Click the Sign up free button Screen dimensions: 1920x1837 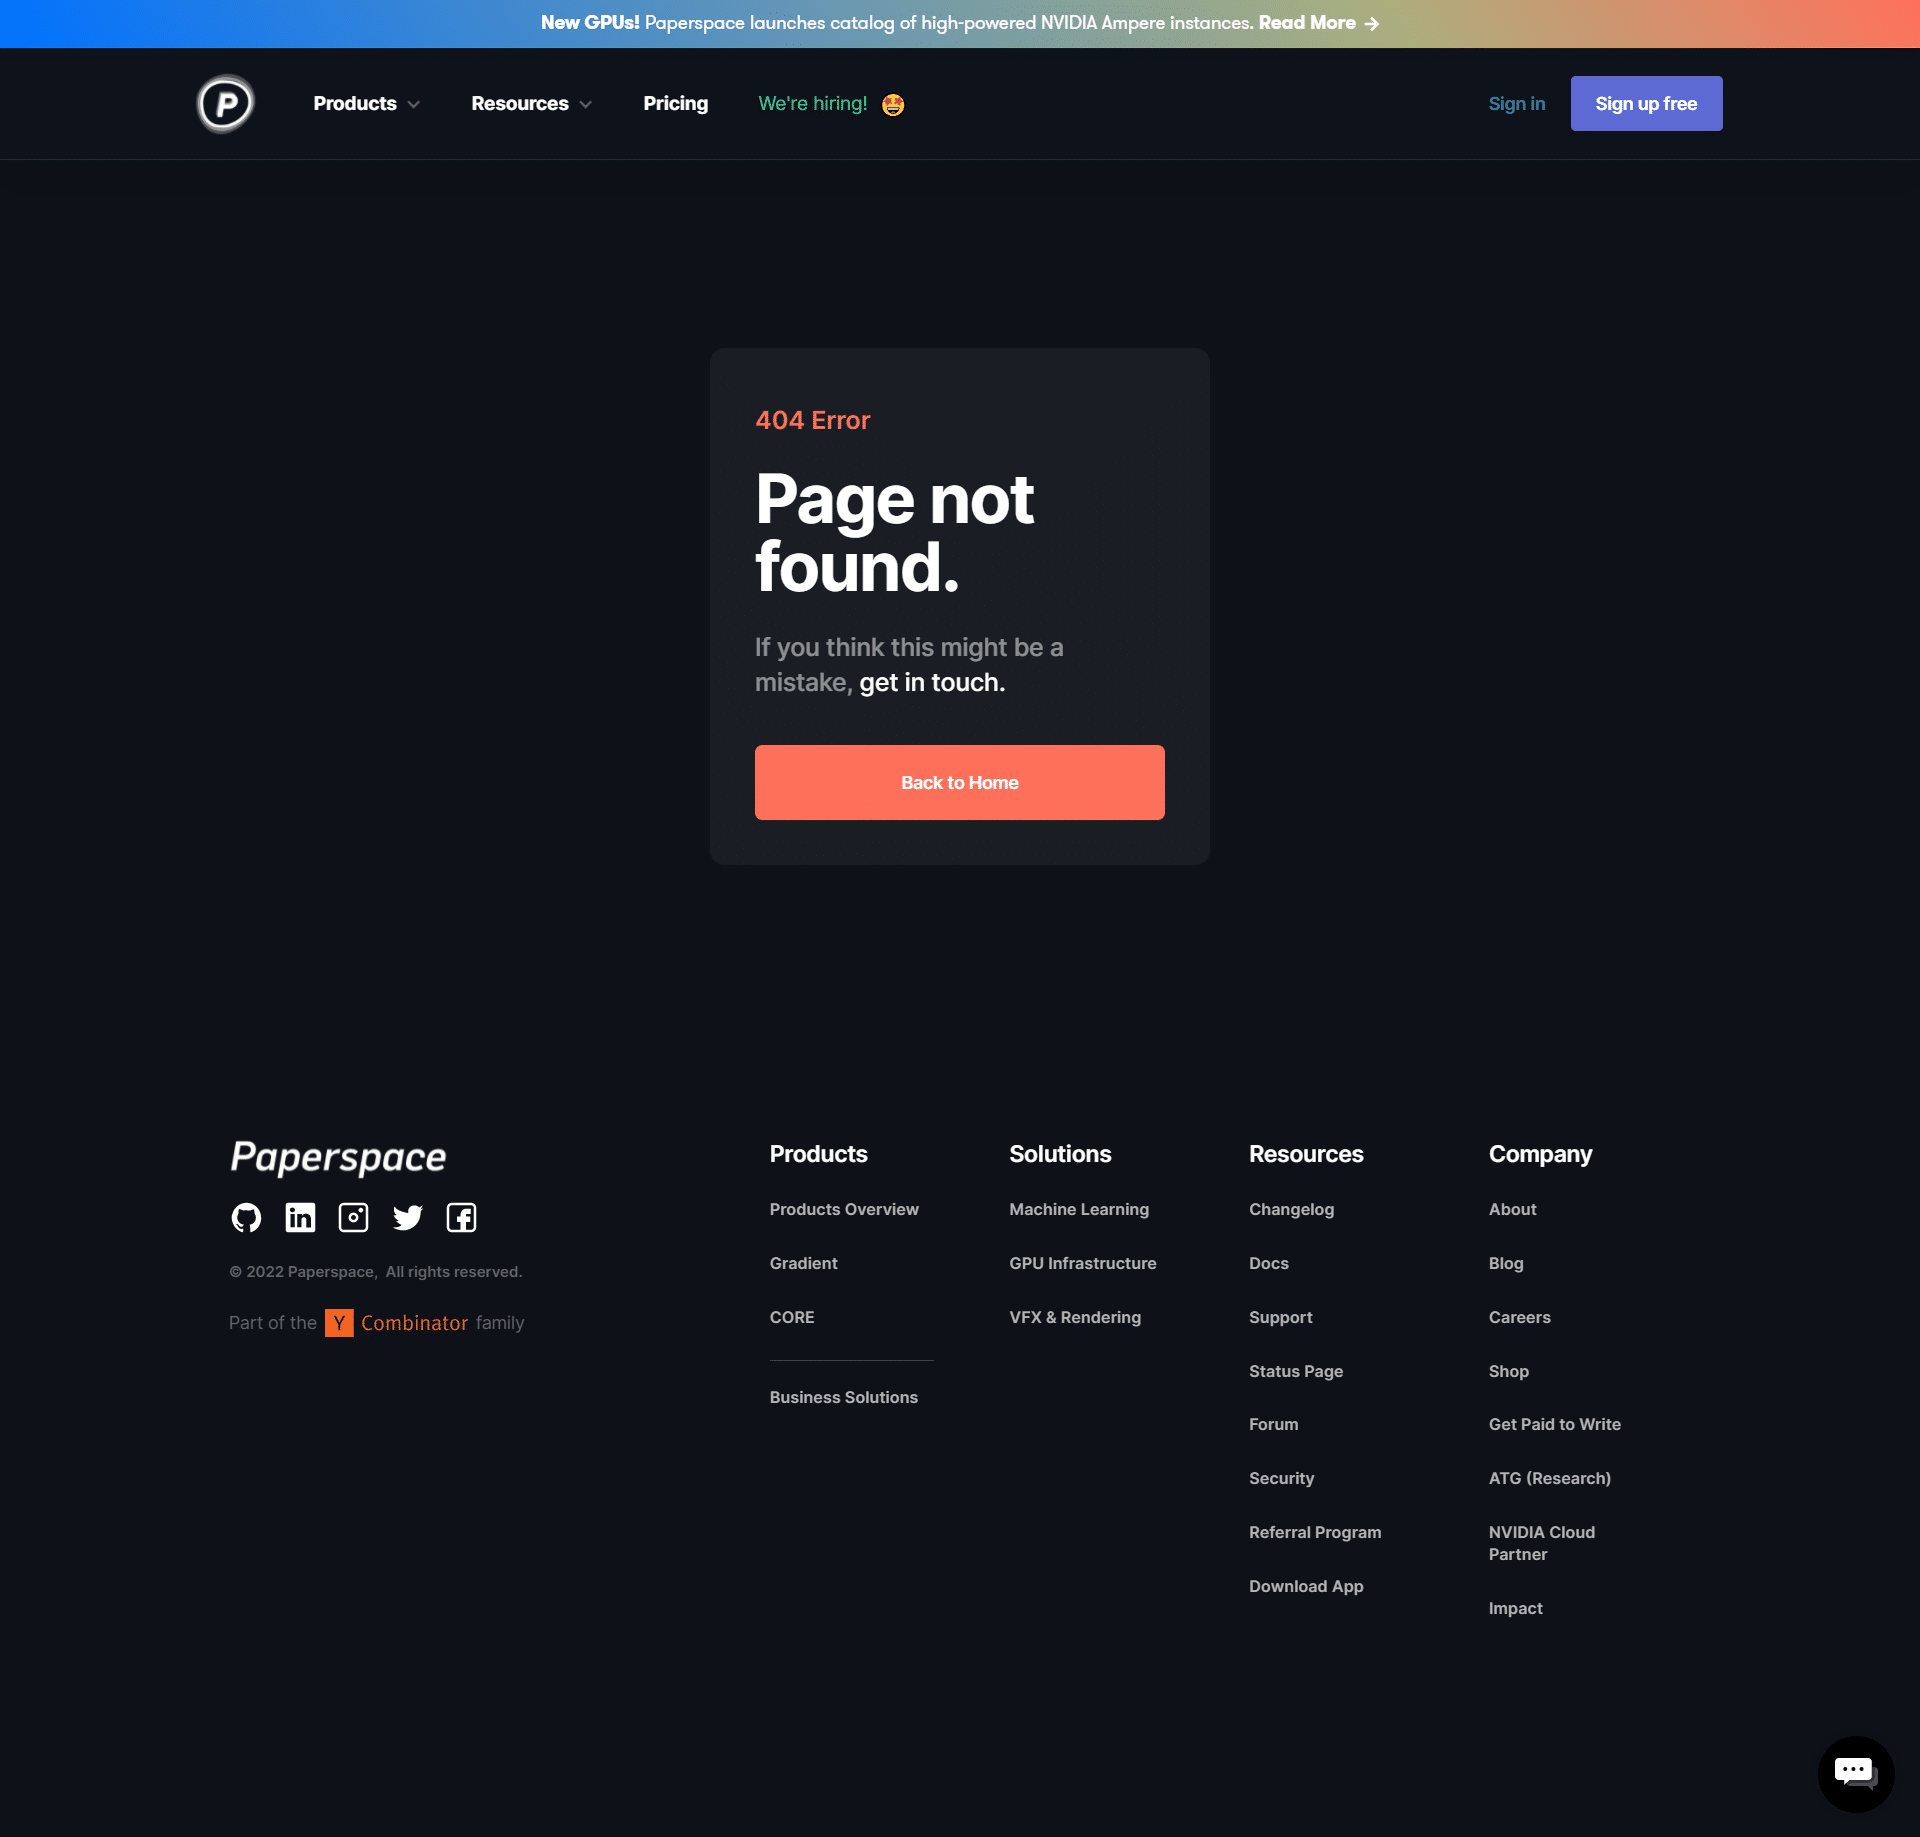pyautogui.click(x=1646, y=104)
